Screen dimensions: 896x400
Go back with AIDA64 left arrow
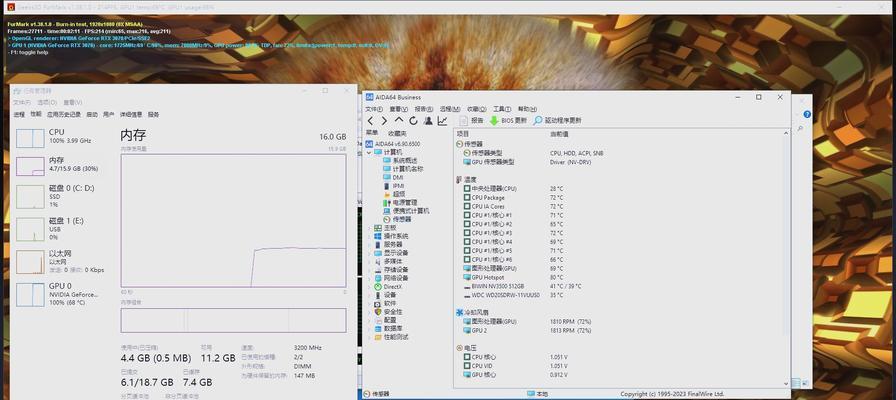(370, 121)
